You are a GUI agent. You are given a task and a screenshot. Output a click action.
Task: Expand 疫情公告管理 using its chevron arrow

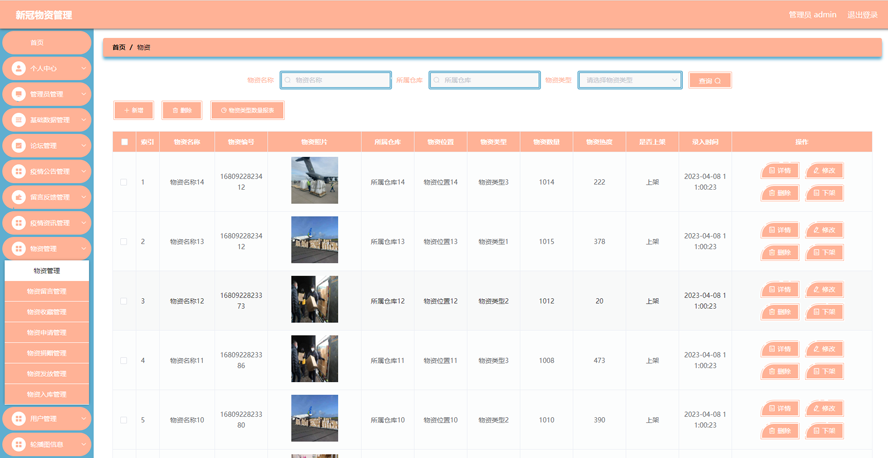click(84, 172)
